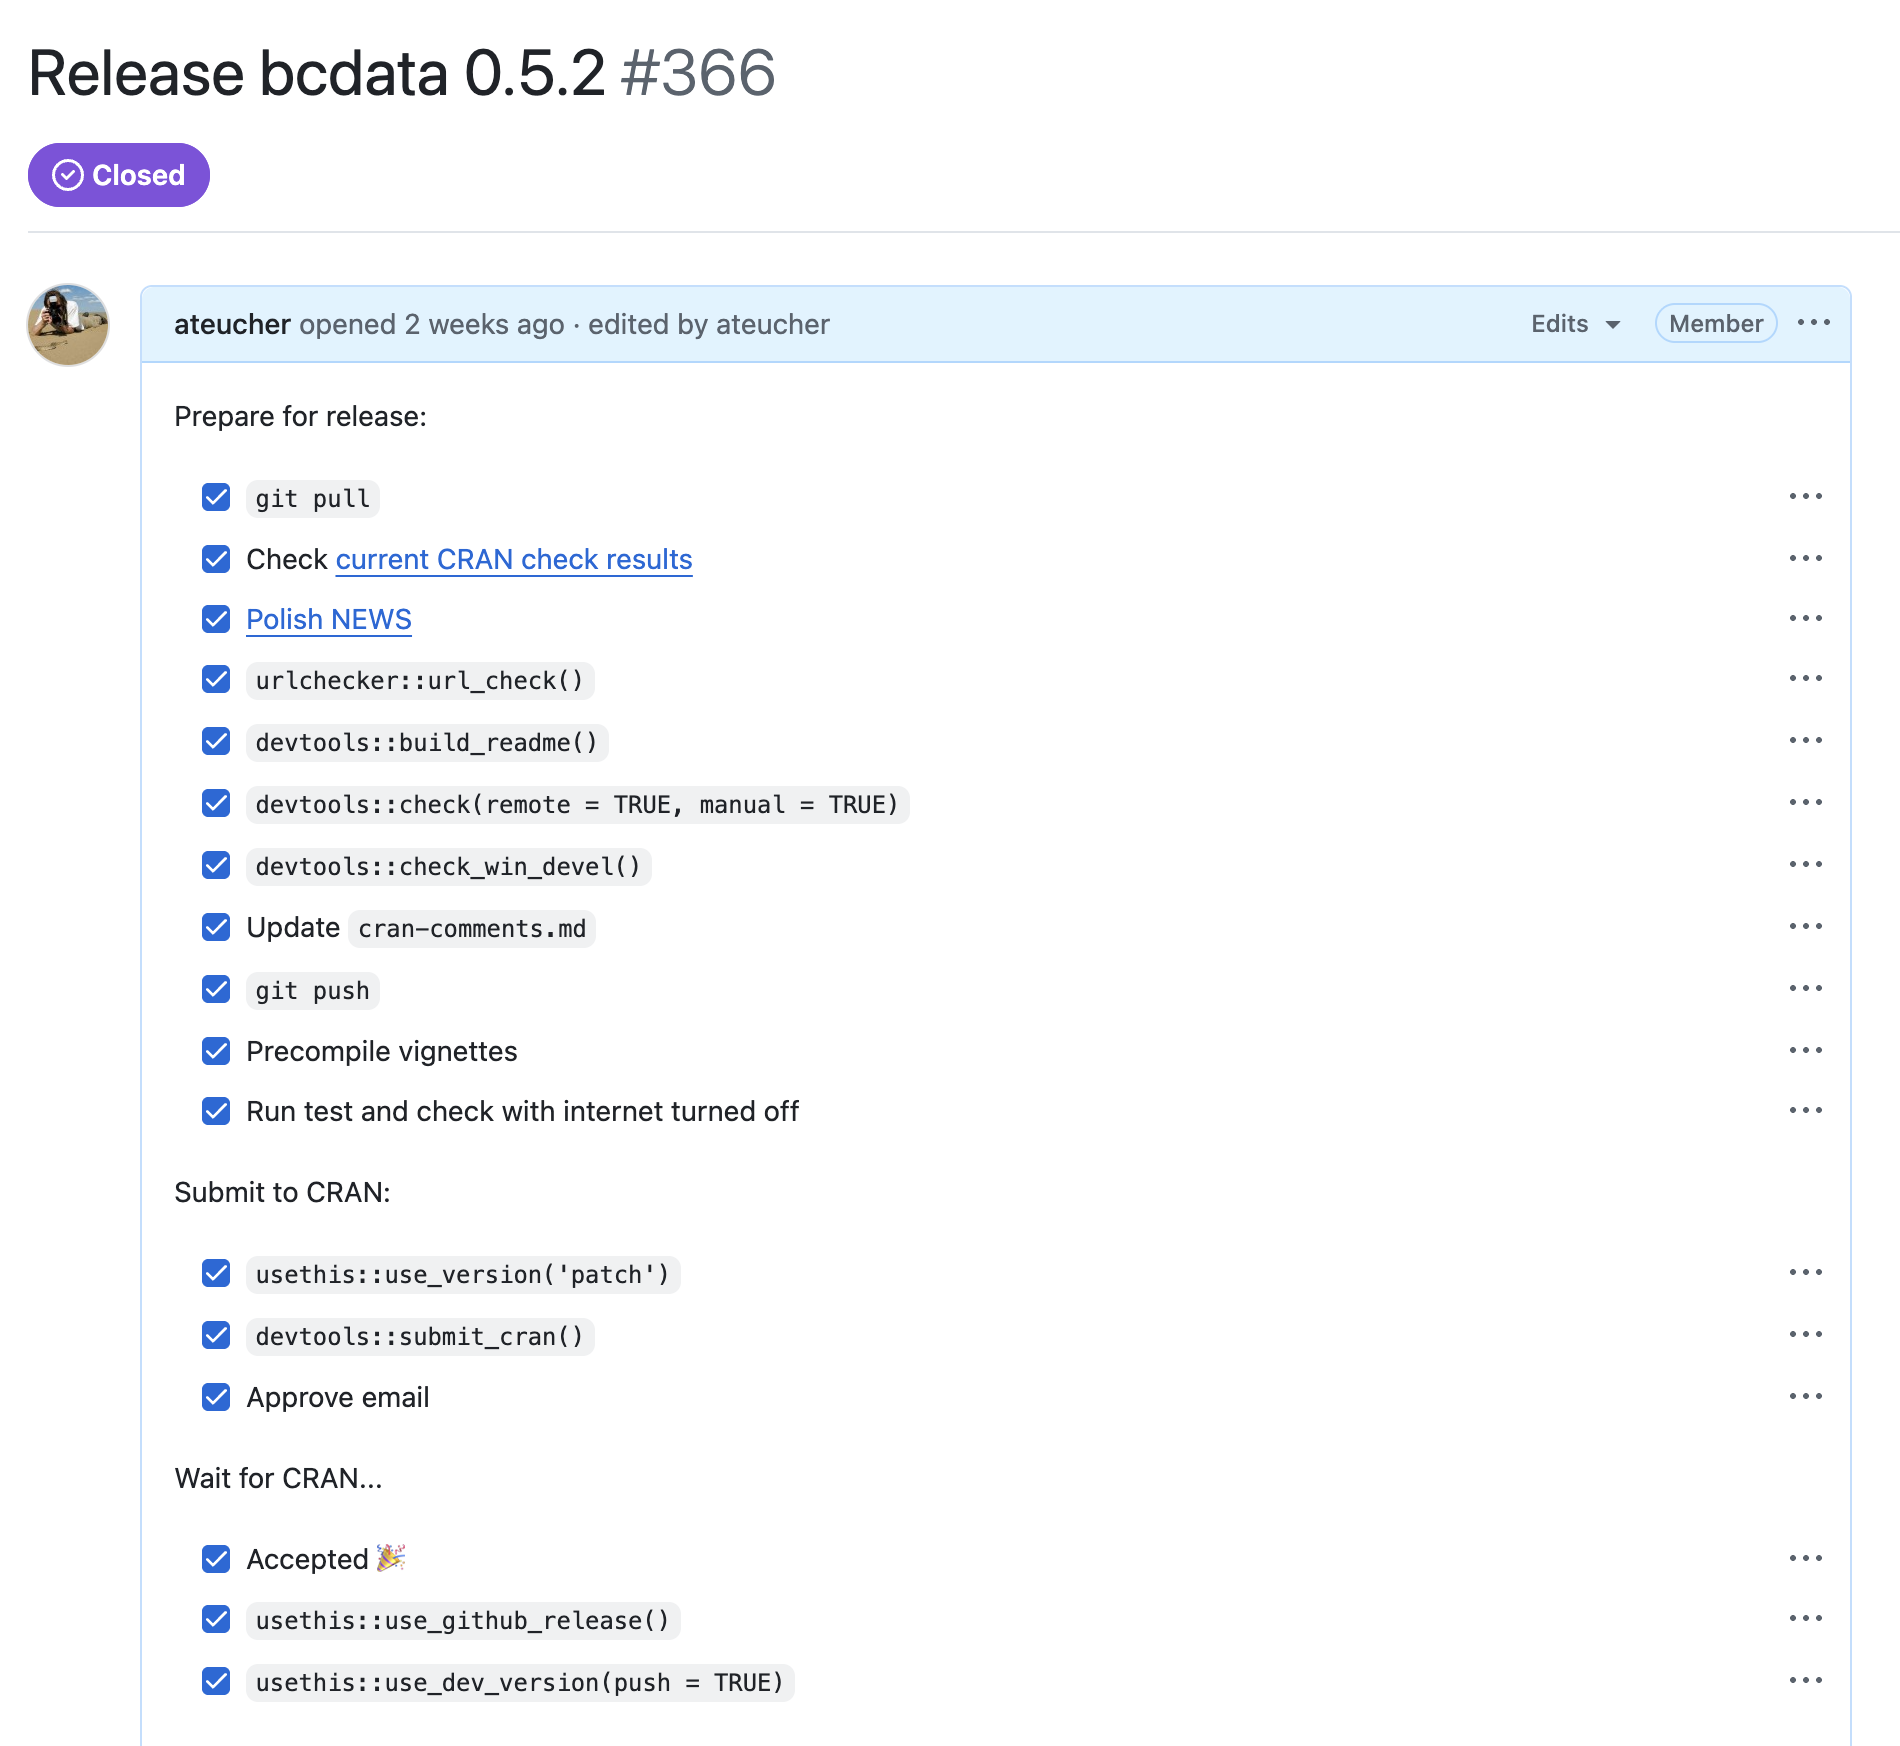The width and height of the screenshot is (1900, 1746).
Task: Open the ellipsis menu for the git pull item
Action: pyautogui.click(x=1805, y=497)
